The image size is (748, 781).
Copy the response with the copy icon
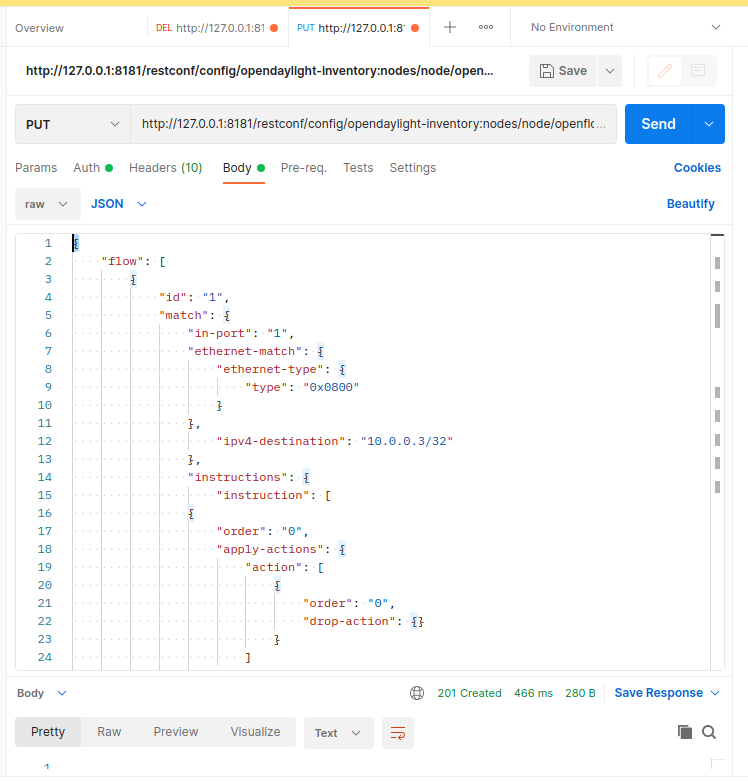pyautogui.click(x=685, y=732)
